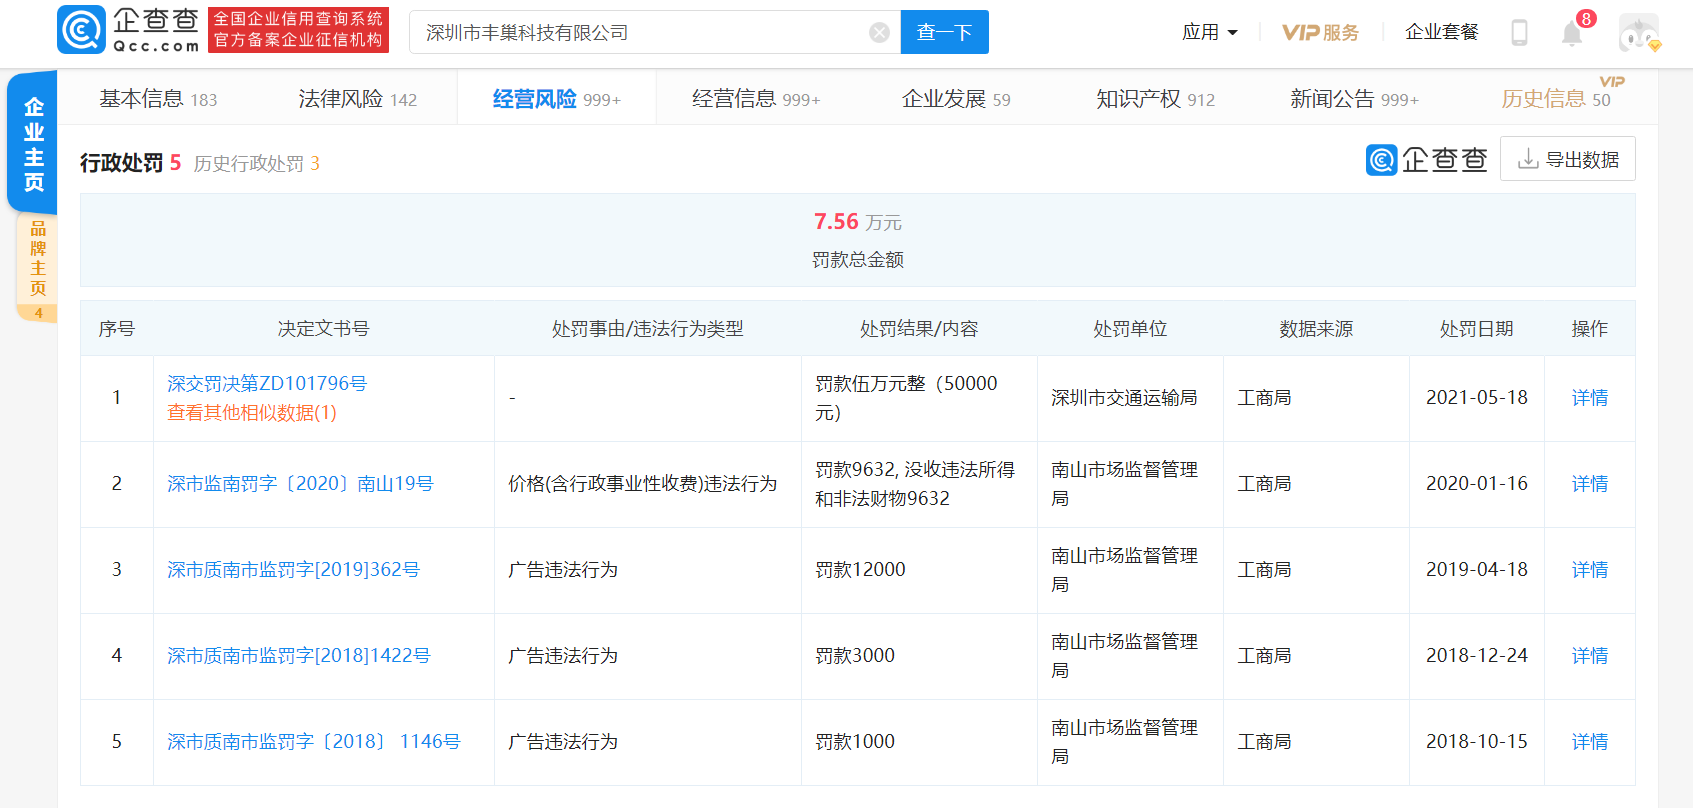Select the 经营风险 tab
The height and width of the screenshot is (808, 1693).
pyautogui.click(x=556, y=99)
